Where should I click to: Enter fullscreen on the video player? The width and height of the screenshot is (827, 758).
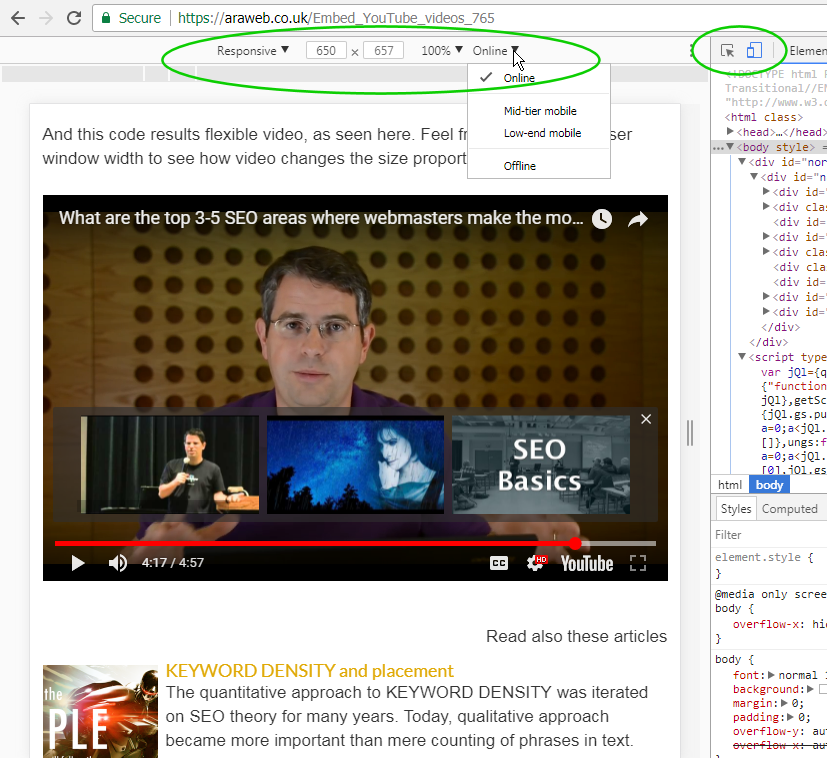coord(637,563)
